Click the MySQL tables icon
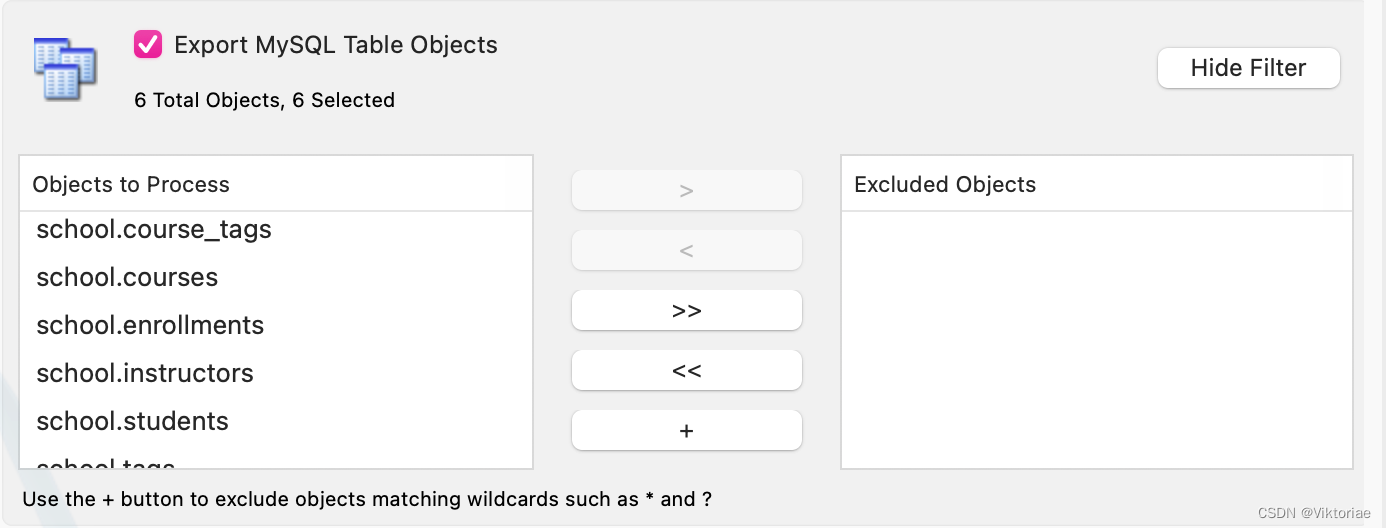Image resolution: width=1386 pixels, height=528 pixels. [65, 69]
